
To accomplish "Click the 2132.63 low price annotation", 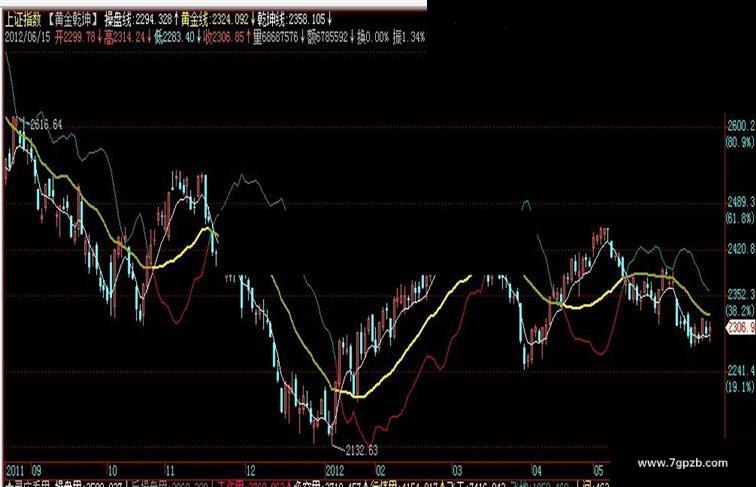I will click(362, 450).
